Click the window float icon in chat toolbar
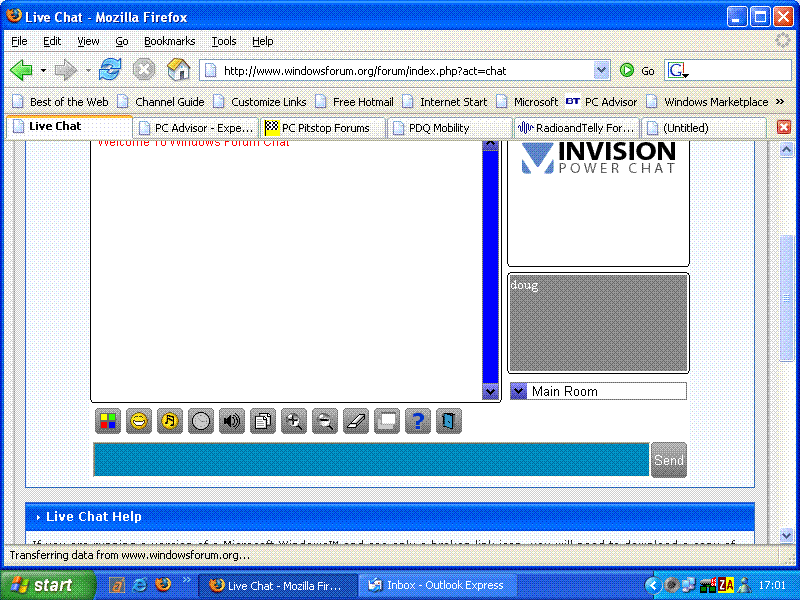 click(387, 421)
